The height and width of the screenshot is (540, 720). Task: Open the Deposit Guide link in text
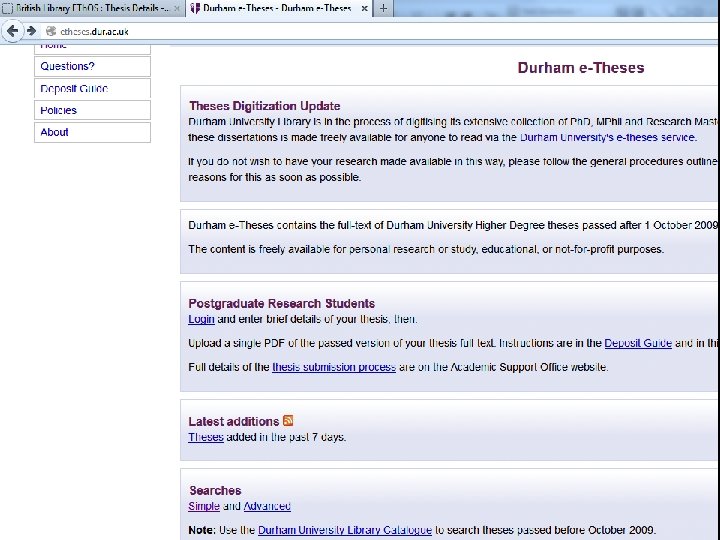(x=638, y=343)
